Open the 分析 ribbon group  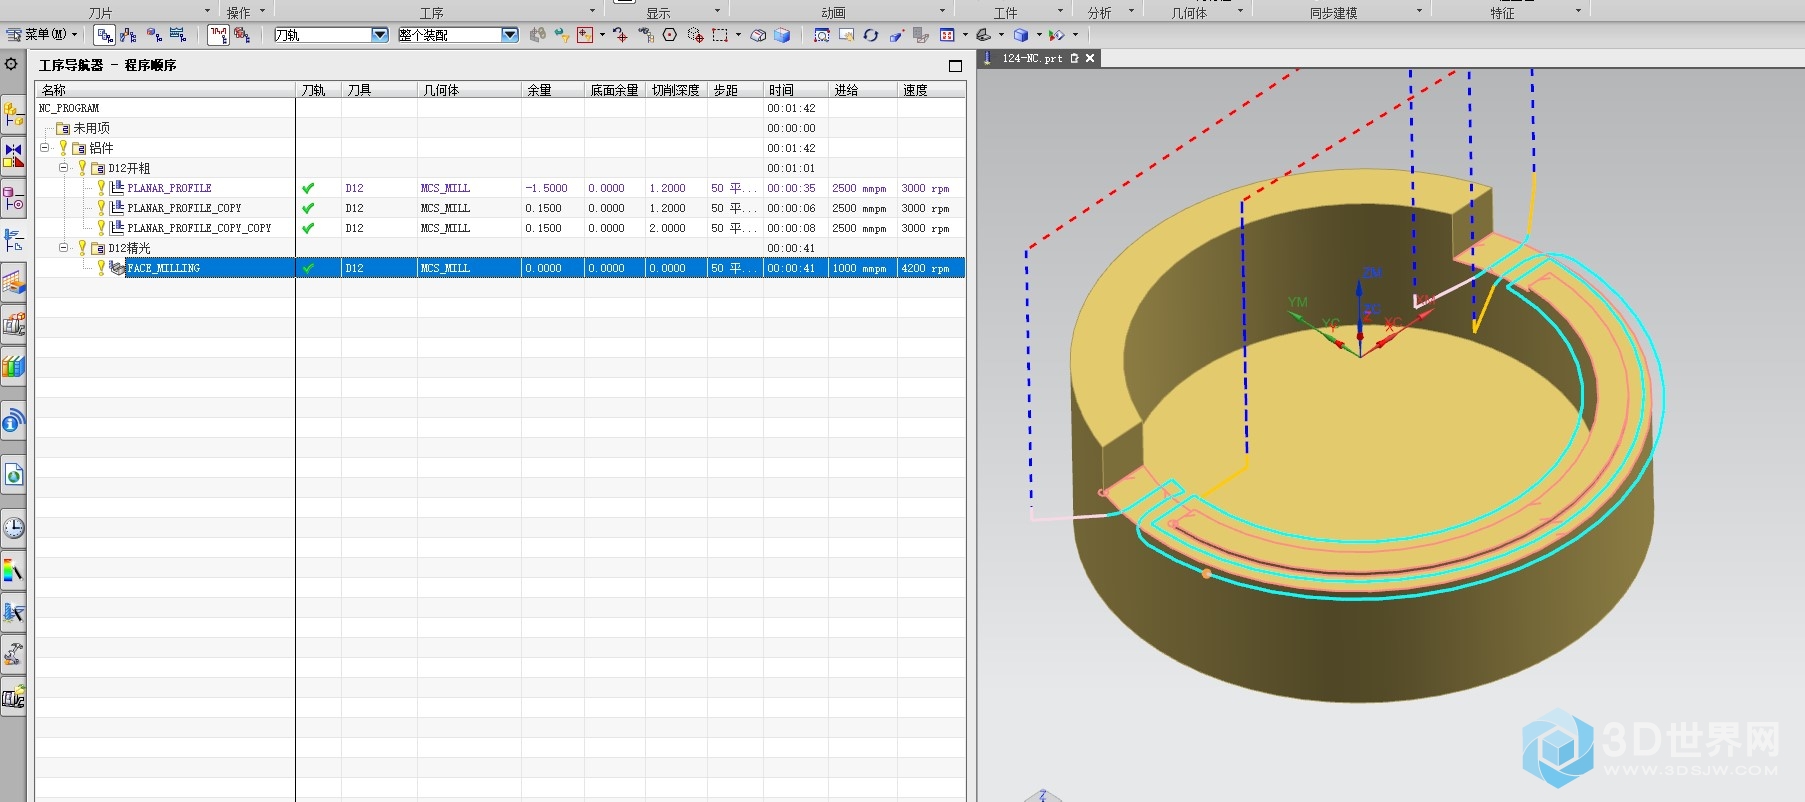pyautogui.click(x=1100, y=12)
